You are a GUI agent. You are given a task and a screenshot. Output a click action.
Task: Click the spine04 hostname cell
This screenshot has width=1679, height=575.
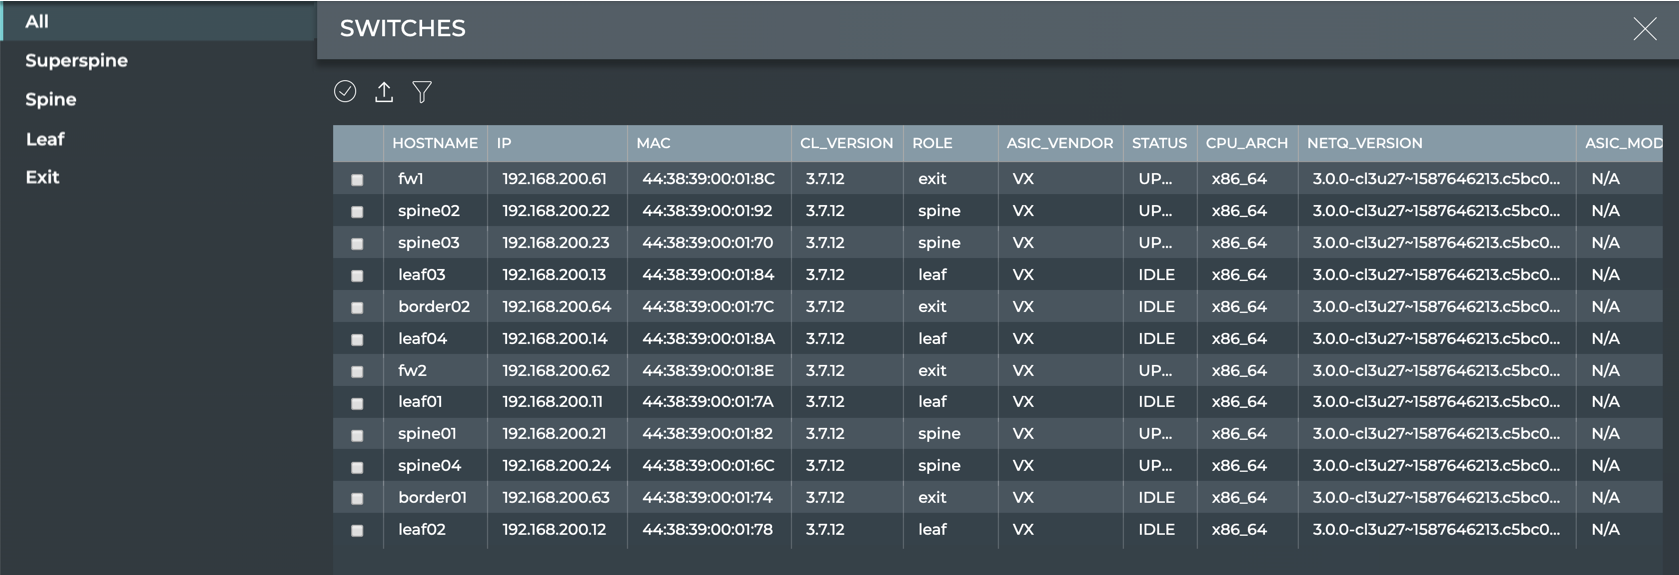click(429, 466)
